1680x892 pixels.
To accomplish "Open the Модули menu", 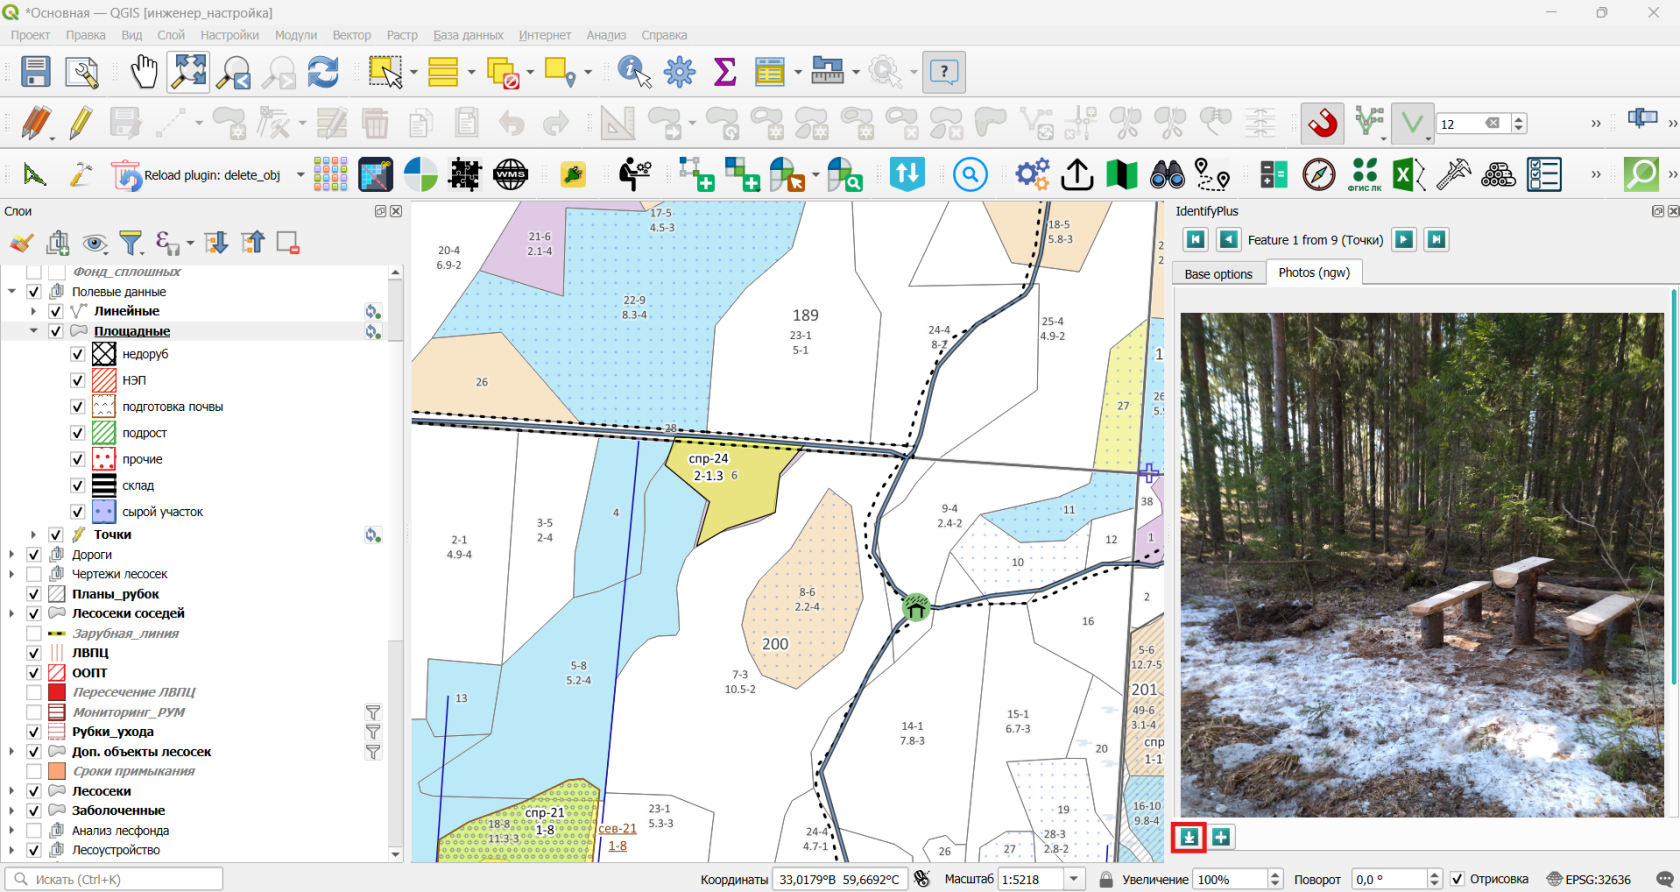I will [296, 35].
